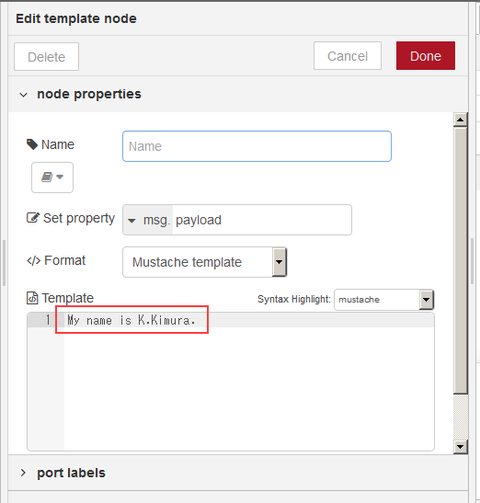Click the Set property edit icon
Viewport: 480px width, 503px height.
coord(33,218)
